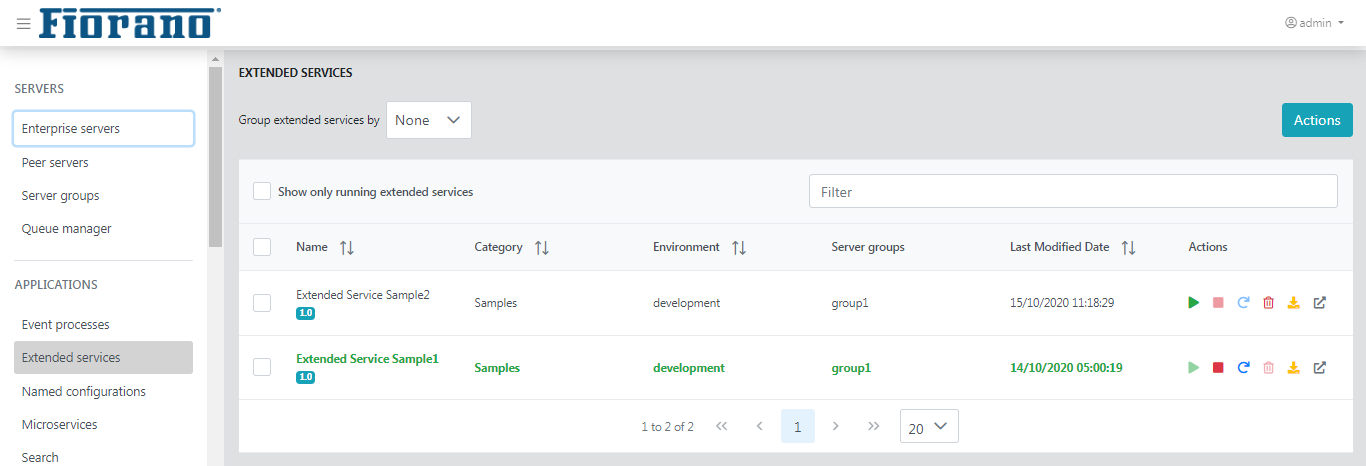The image size is (1366, 466).
Task: Go to last page of results
Action: [x=874, y=426]
